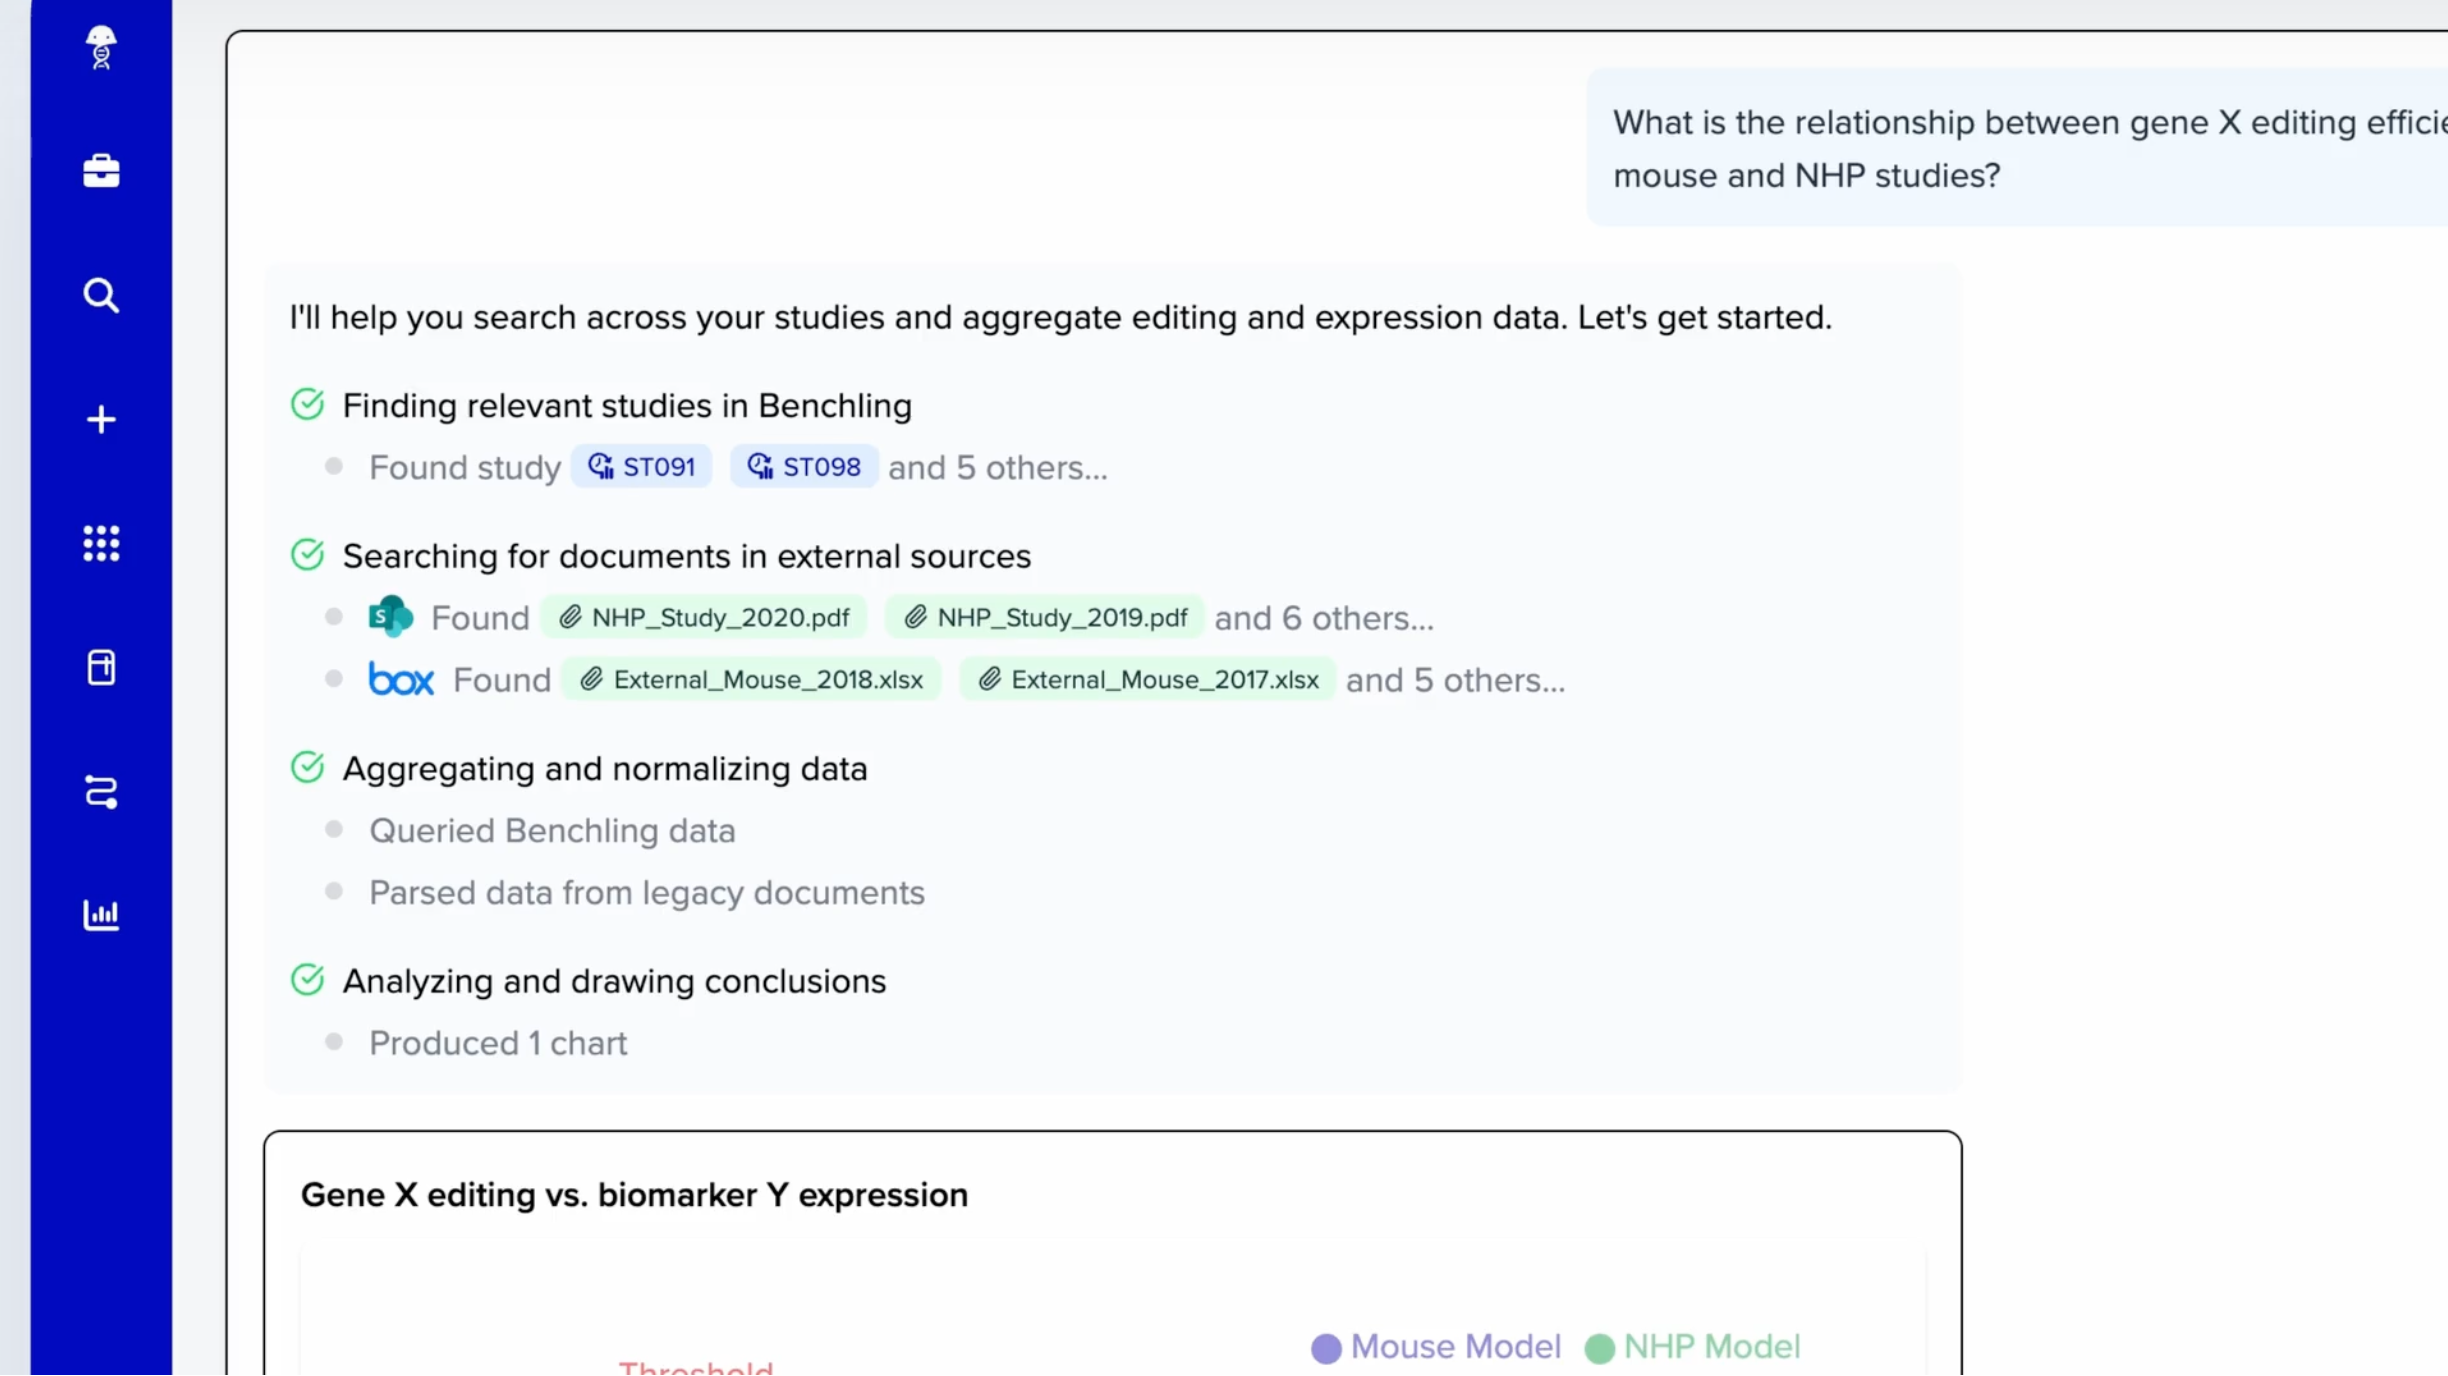Open the notebook entry icon in sidebar
The height and width of the screenshot is (1376, 2448).
tap(101, 668)
